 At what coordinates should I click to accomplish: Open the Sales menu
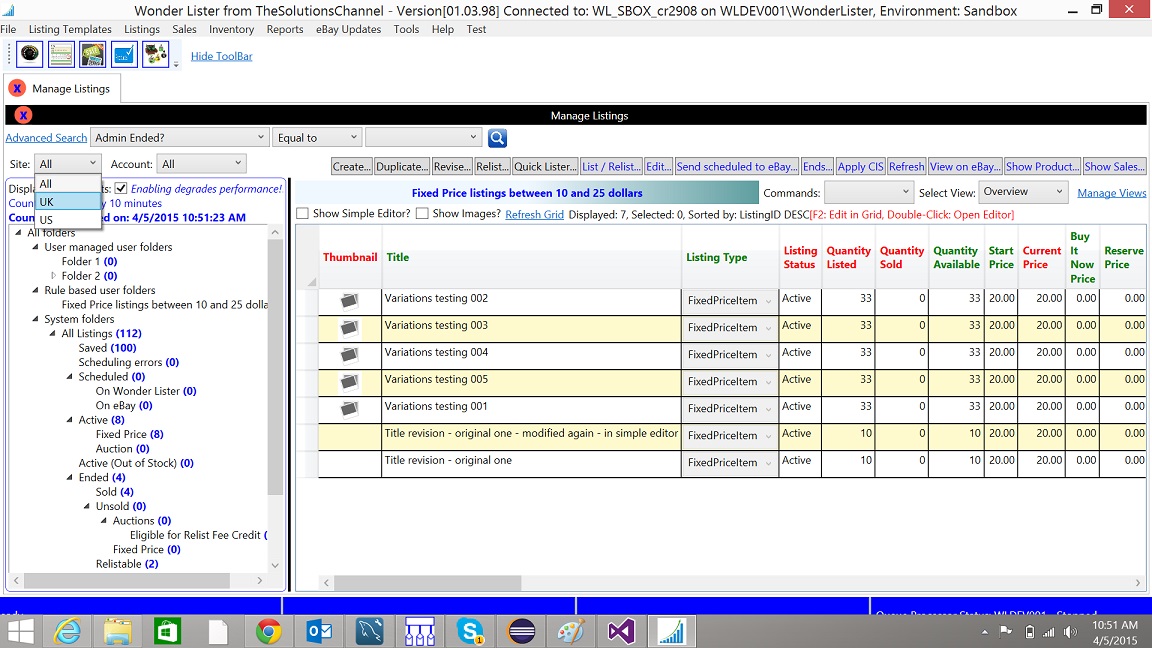184,29
